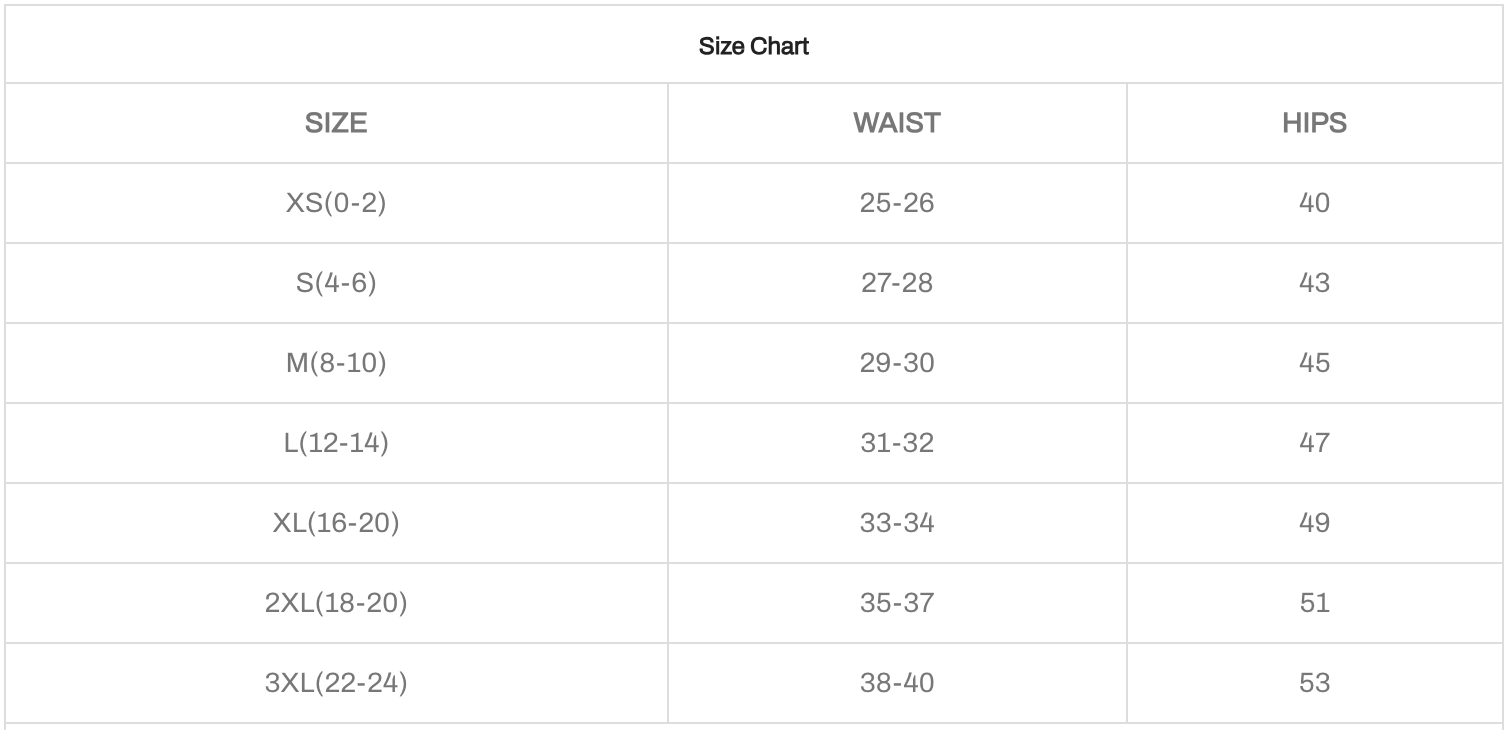
Task: Click the HIPS column header
Action: click(1314, 123)
